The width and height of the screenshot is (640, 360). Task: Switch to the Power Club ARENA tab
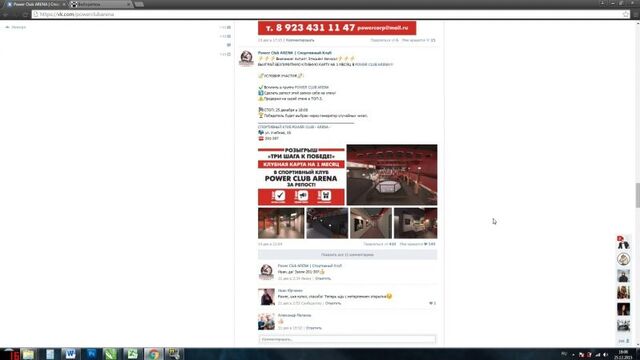[36, 4]
